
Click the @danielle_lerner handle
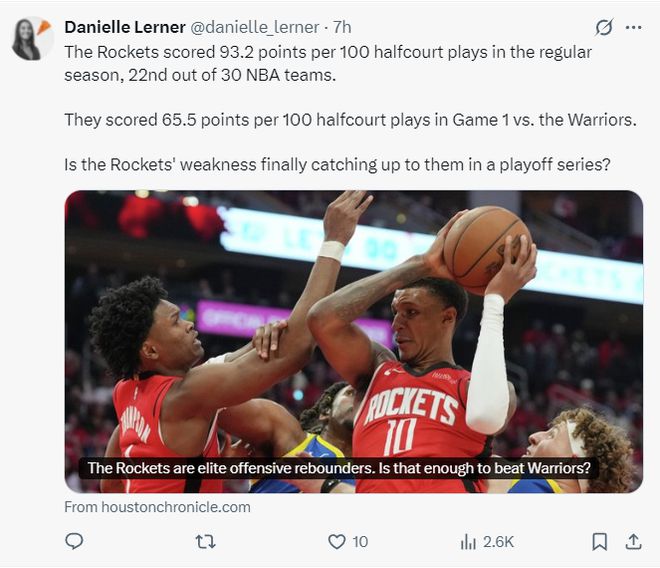[255, 27]
